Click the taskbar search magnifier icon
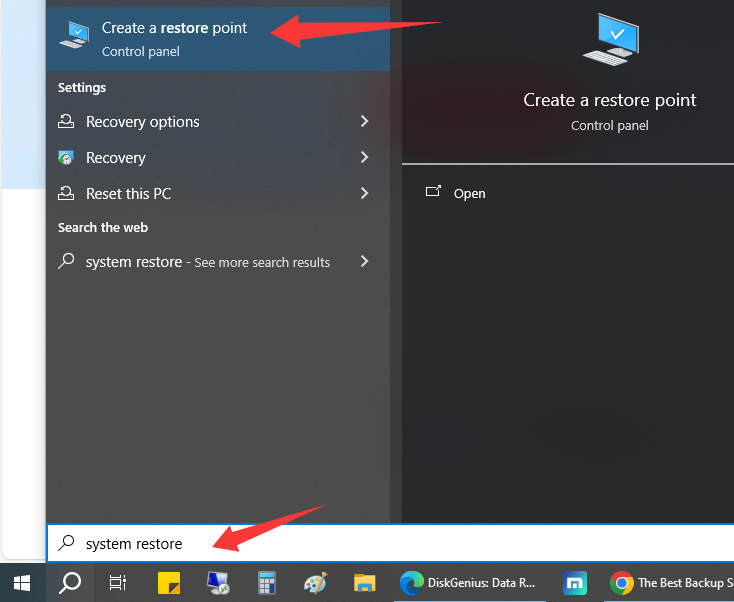Screen dimensions: 734x602 [70, 582]
